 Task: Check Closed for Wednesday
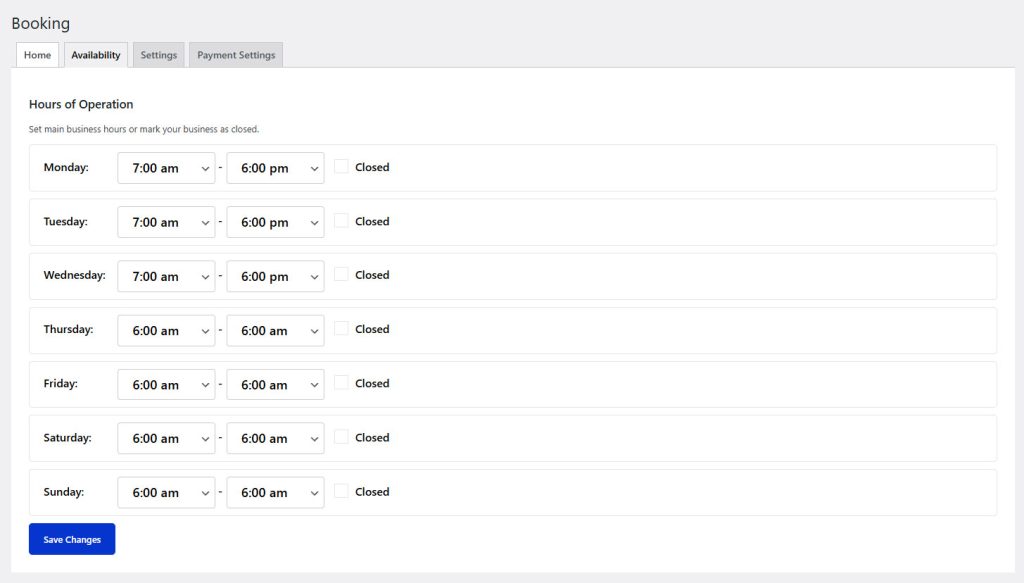coord(342,275)
